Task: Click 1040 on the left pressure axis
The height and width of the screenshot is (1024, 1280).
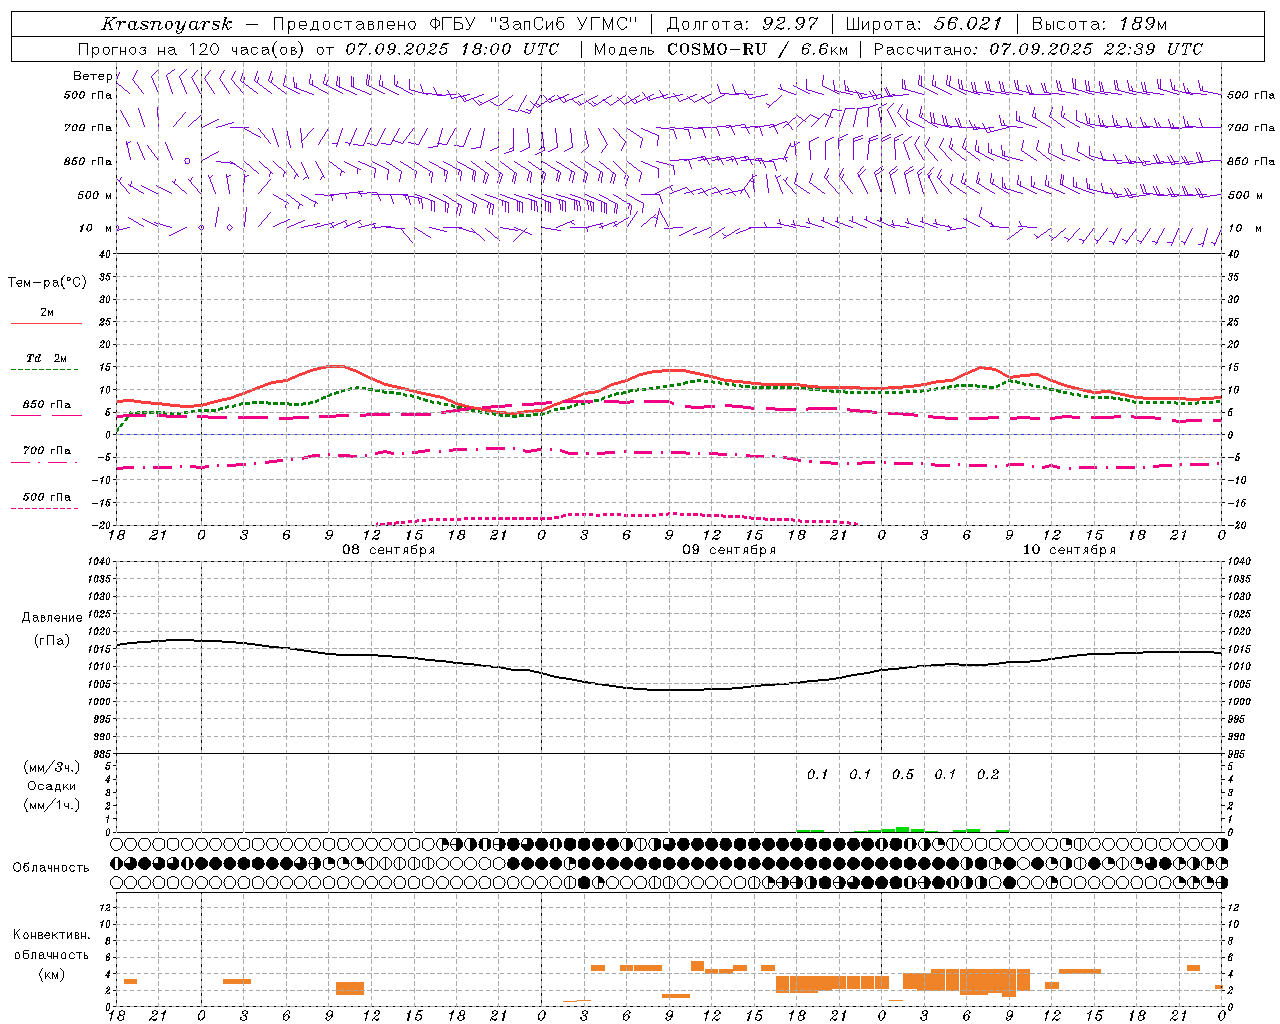Action: [x=98, y=562]
